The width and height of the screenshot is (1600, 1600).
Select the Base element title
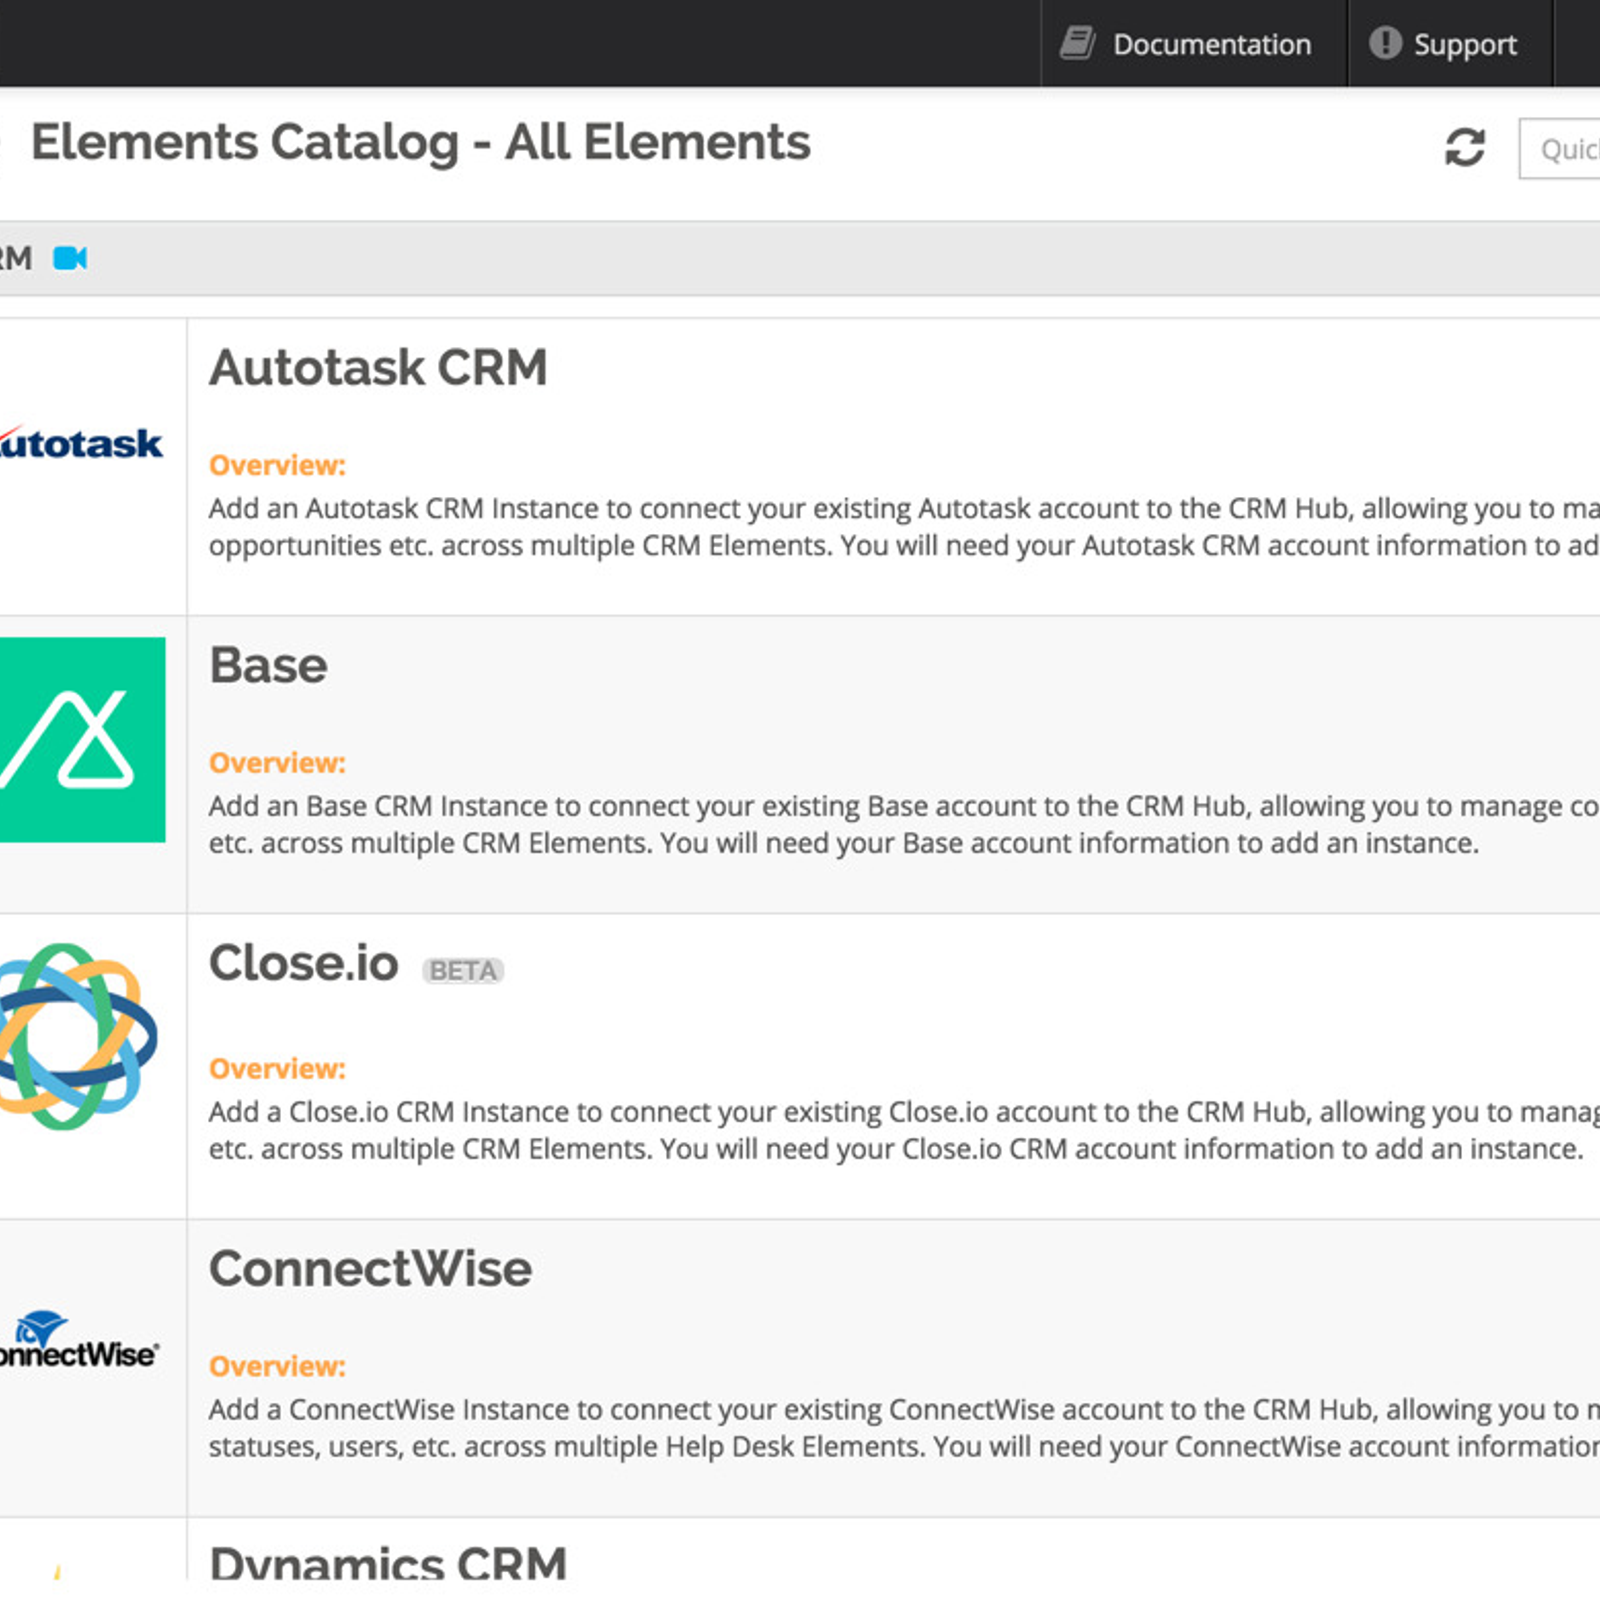268,665
